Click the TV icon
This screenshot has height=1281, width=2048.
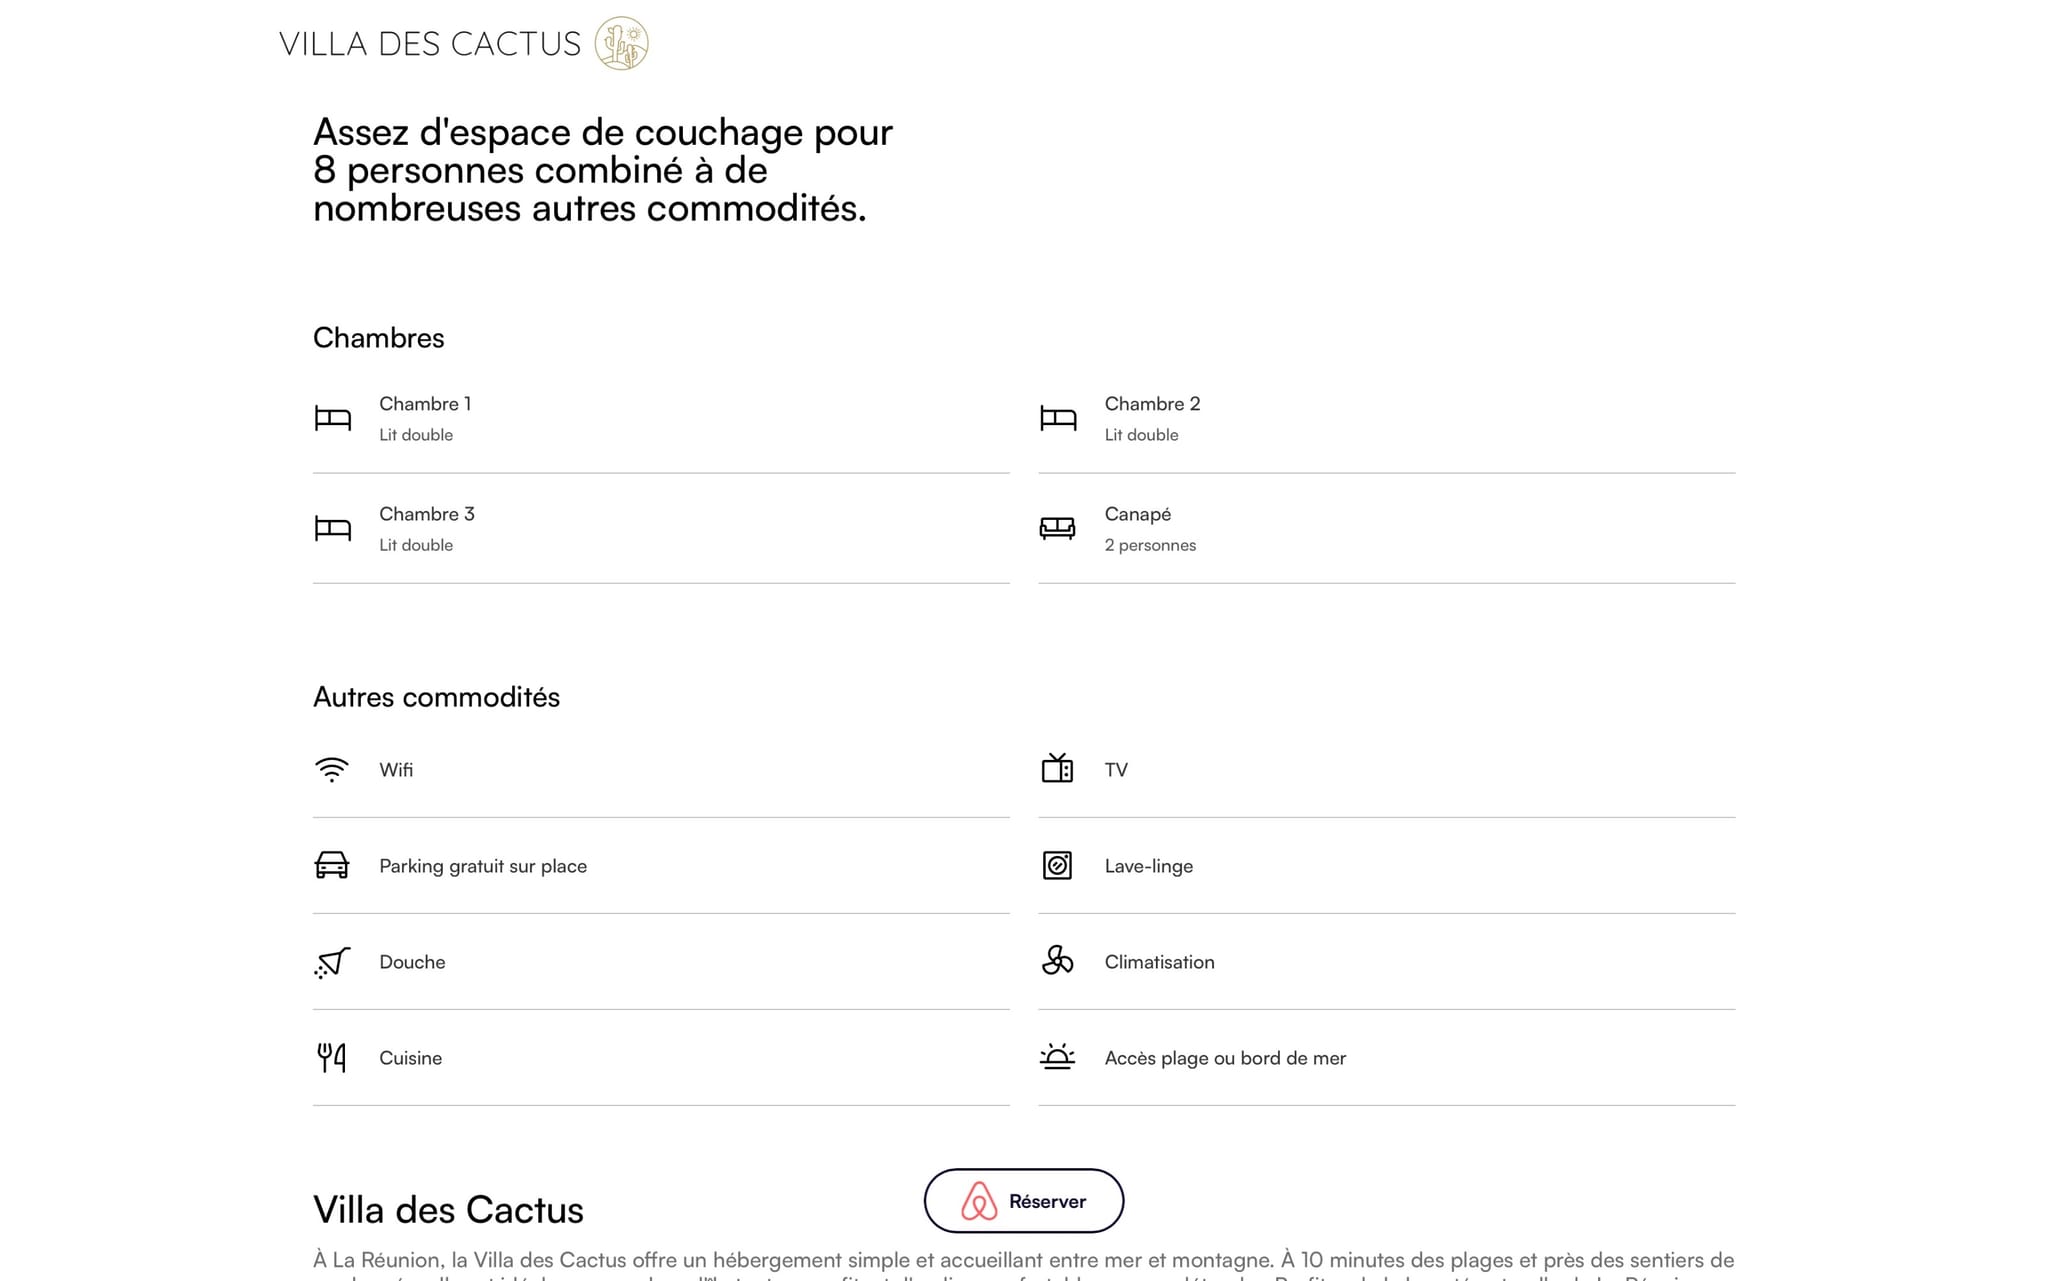1057,768
